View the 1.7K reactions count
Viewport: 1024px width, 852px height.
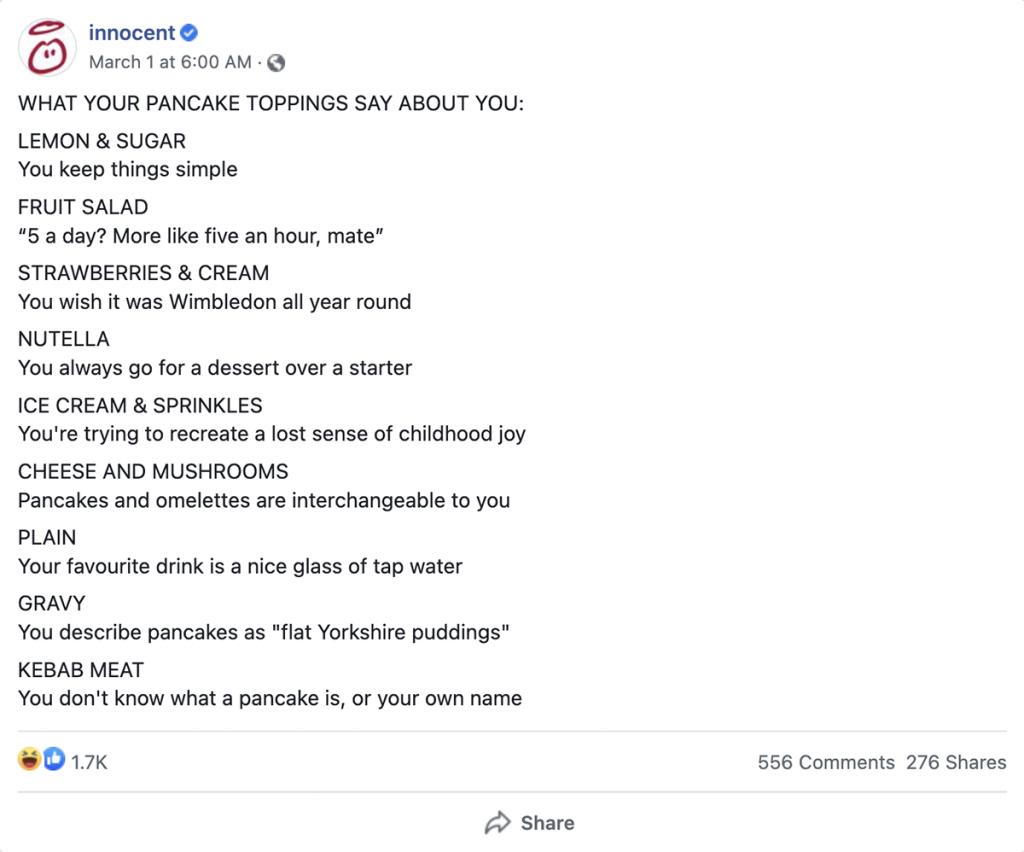[x=89, y=762]
